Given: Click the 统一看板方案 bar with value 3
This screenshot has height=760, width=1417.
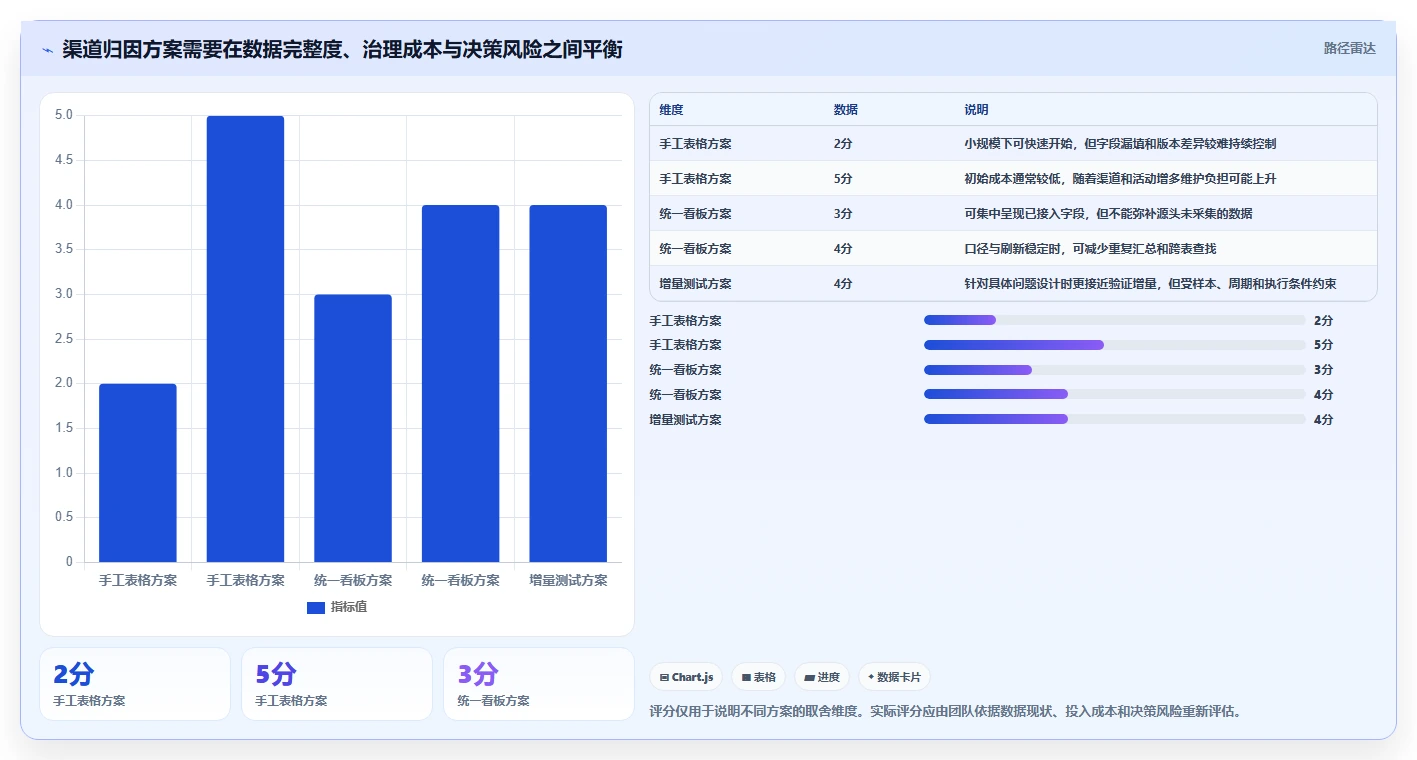Looking at the screenshot, I should [x=353, y=428].
